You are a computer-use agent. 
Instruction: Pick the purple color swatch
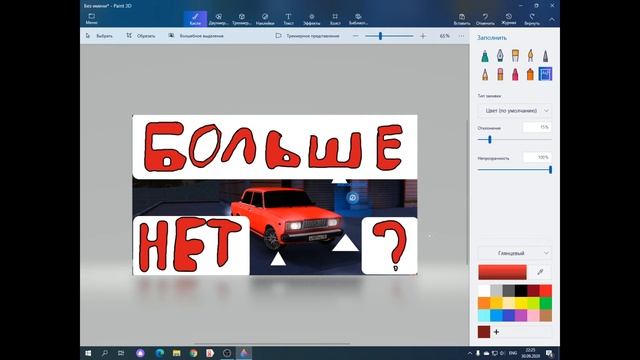(521, 315)
